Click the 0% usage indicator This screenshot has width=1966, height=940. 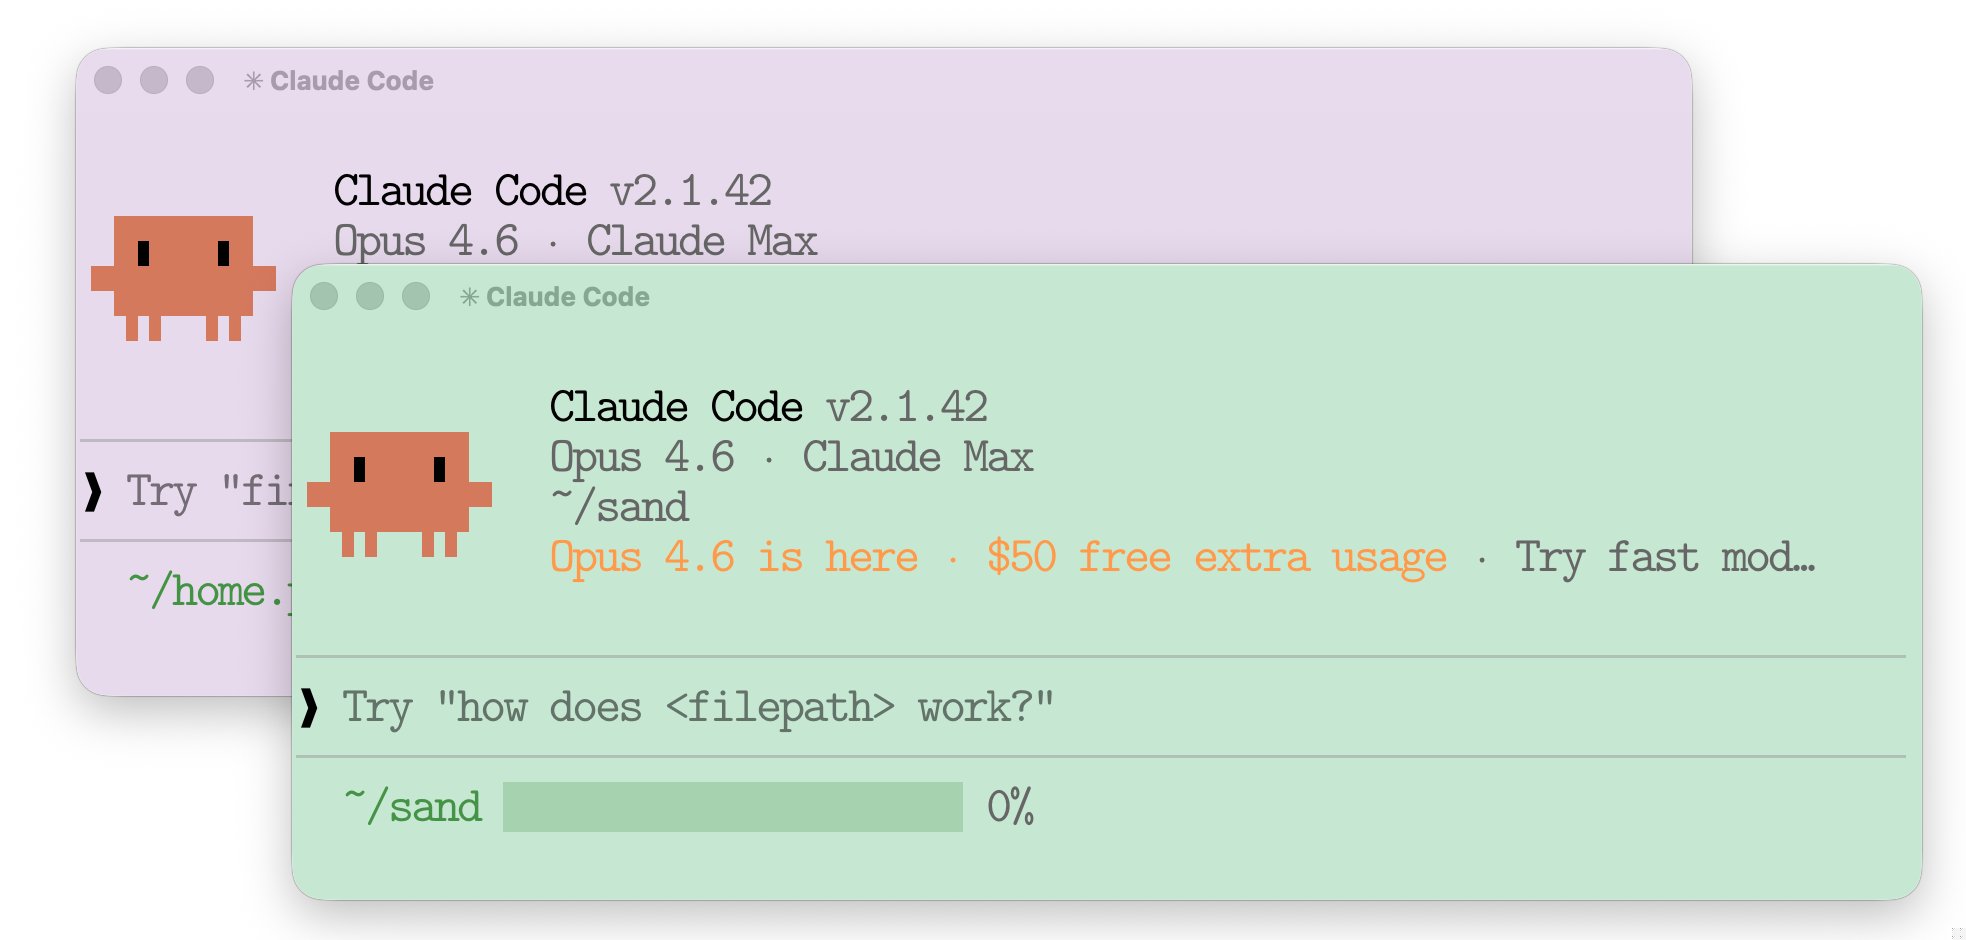click(x=1010, y=807)
